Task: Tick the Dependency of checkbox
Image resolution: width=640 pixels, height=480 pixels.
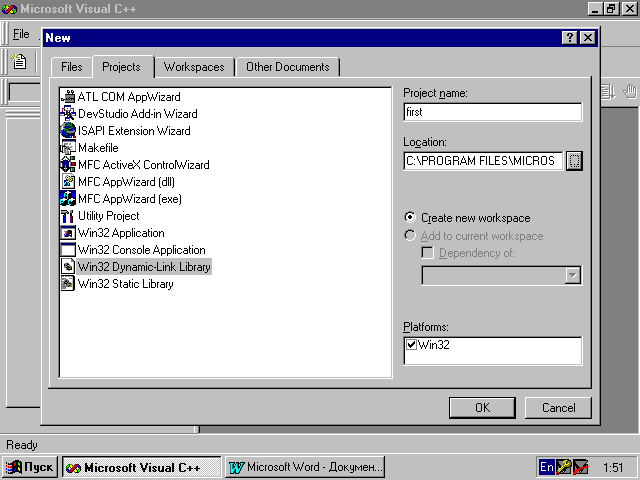Action: [x=427, y=253]
